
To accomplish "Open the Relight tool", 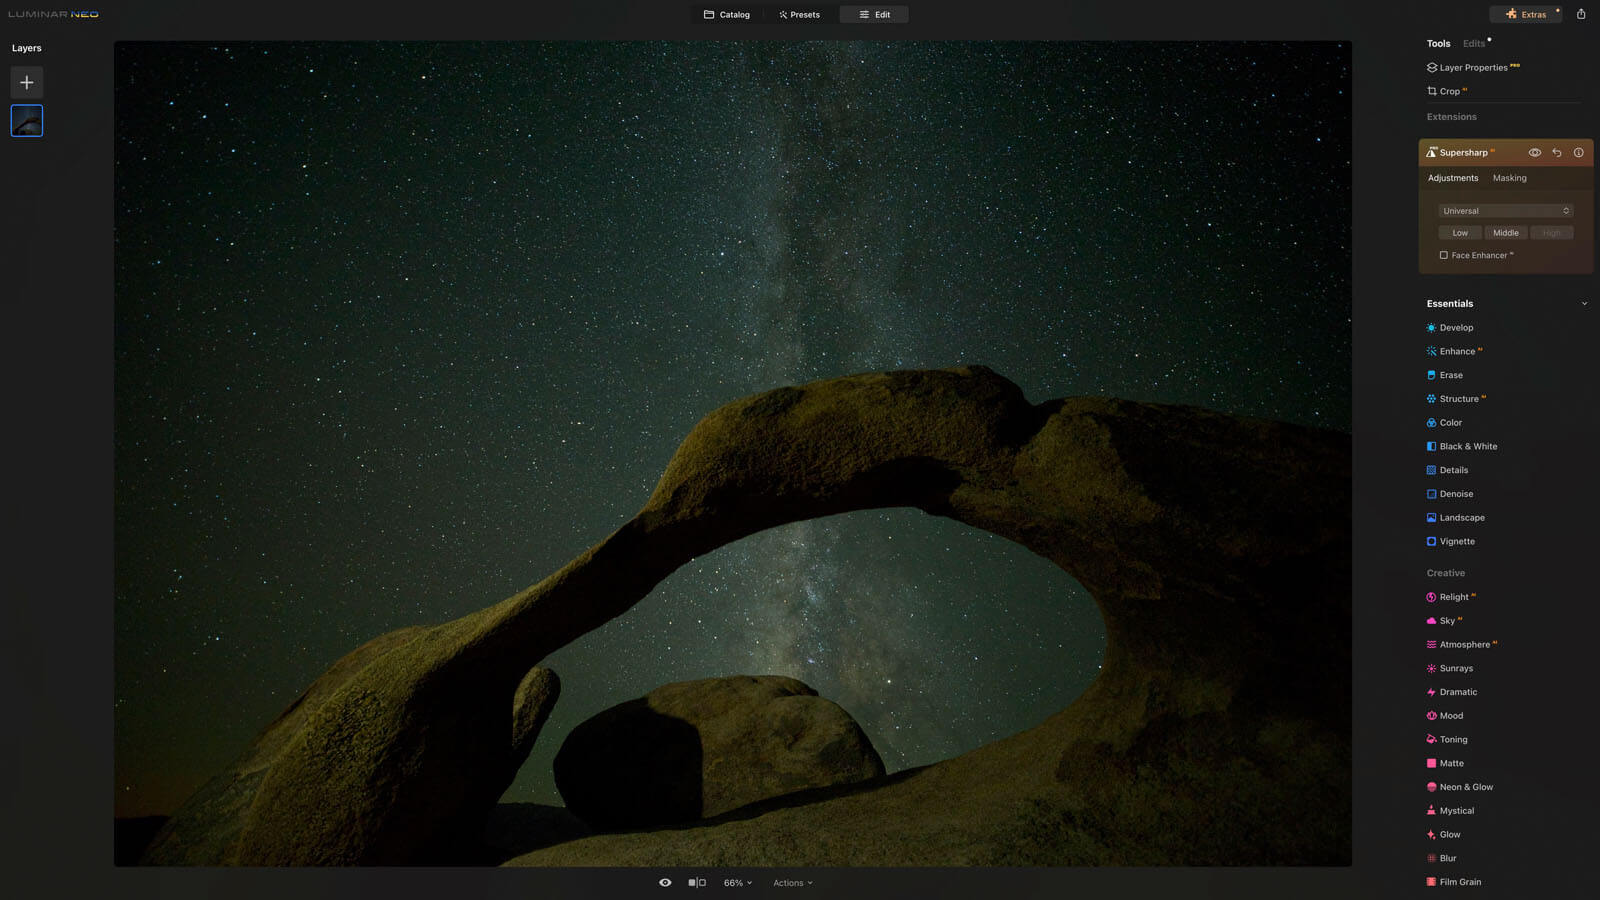I will [x=1453, y=597].
